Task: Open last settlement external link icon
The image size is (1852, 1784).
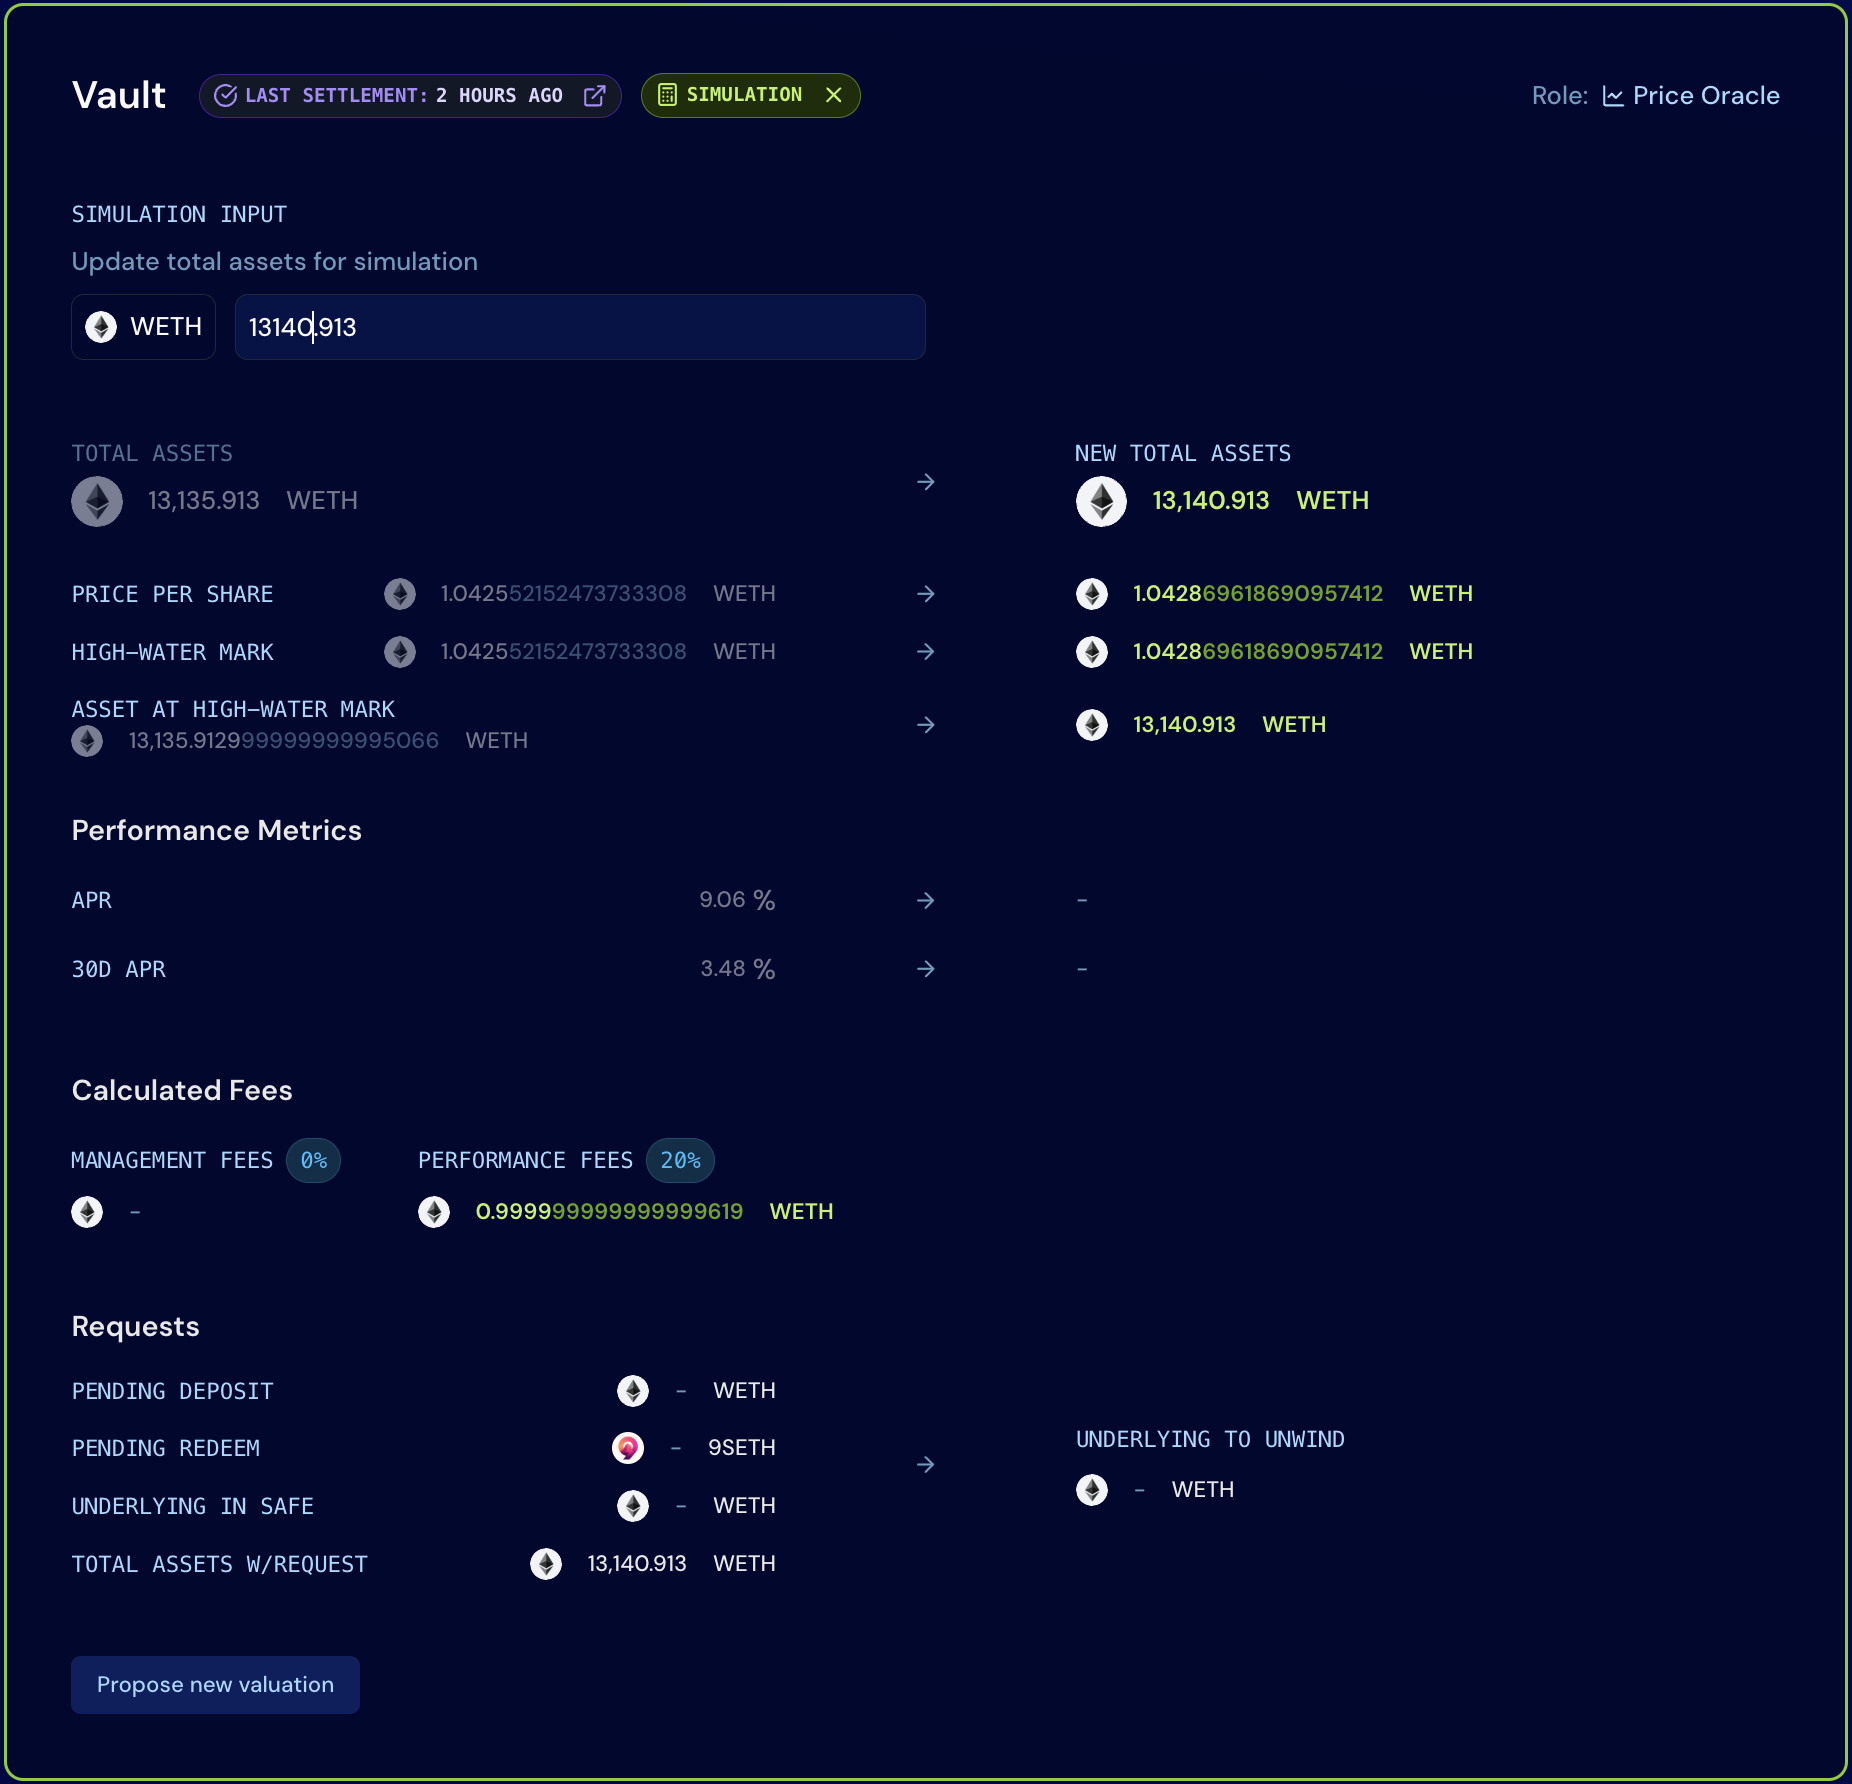Action: pyautogui.click(x=595, y=95)
